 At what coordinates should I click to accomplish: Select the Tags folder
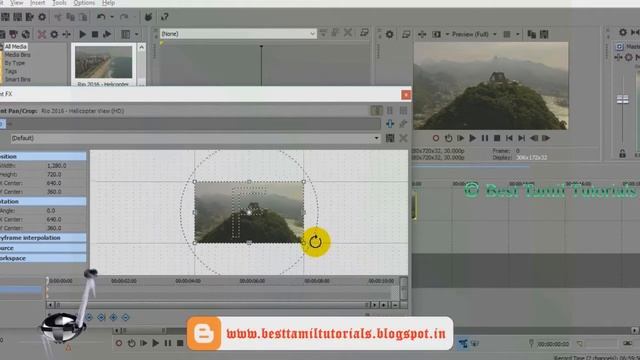click(11, 71)
